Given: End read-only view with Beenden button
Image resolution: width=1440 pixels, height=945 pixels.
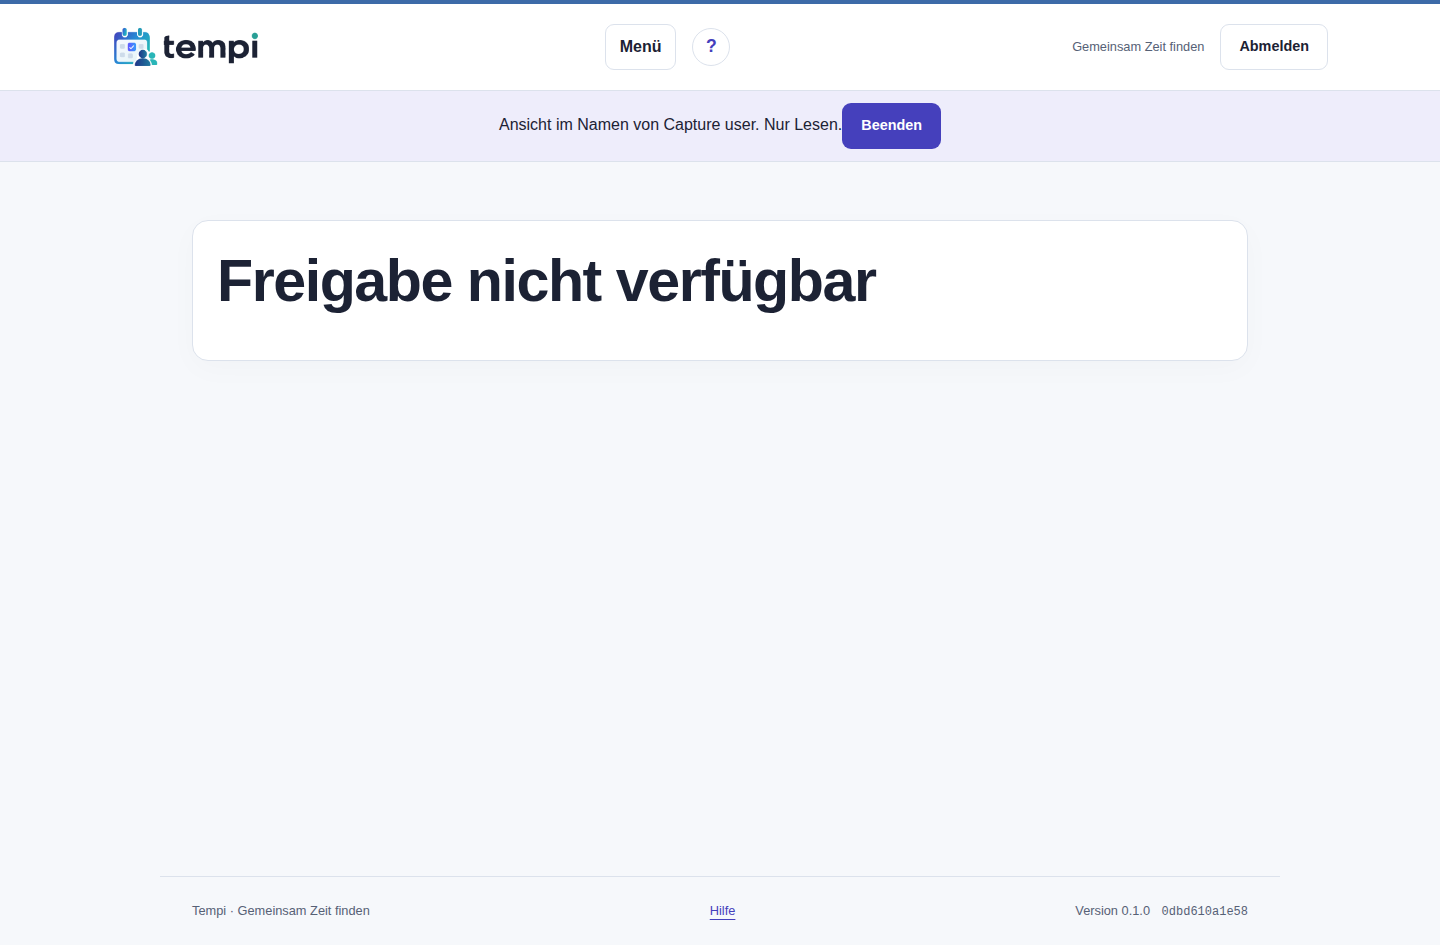Looking at the screenshot, I should tap(891, 126).
